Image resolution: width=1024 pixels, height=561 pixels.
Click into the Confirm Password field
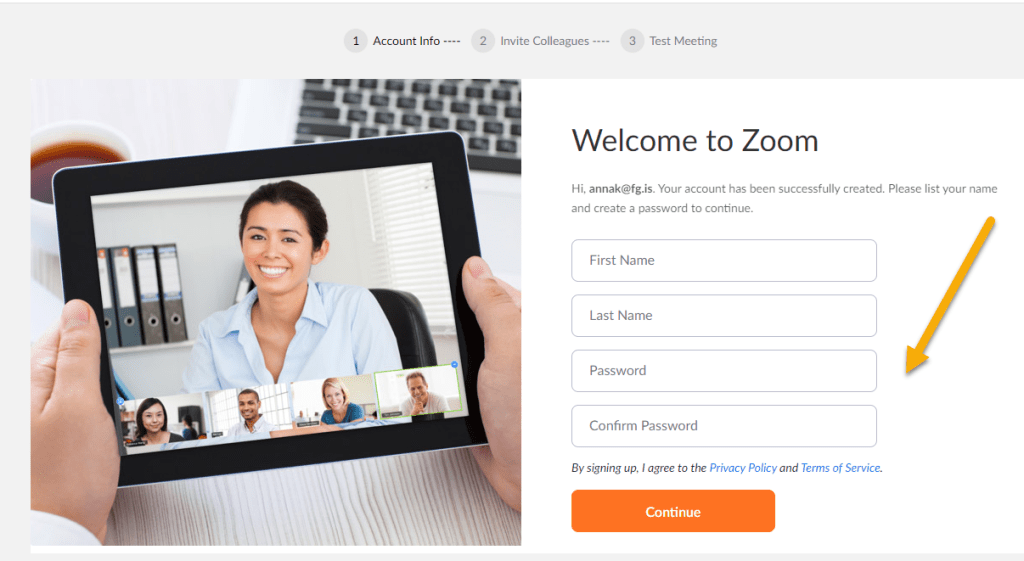[724, 426]
